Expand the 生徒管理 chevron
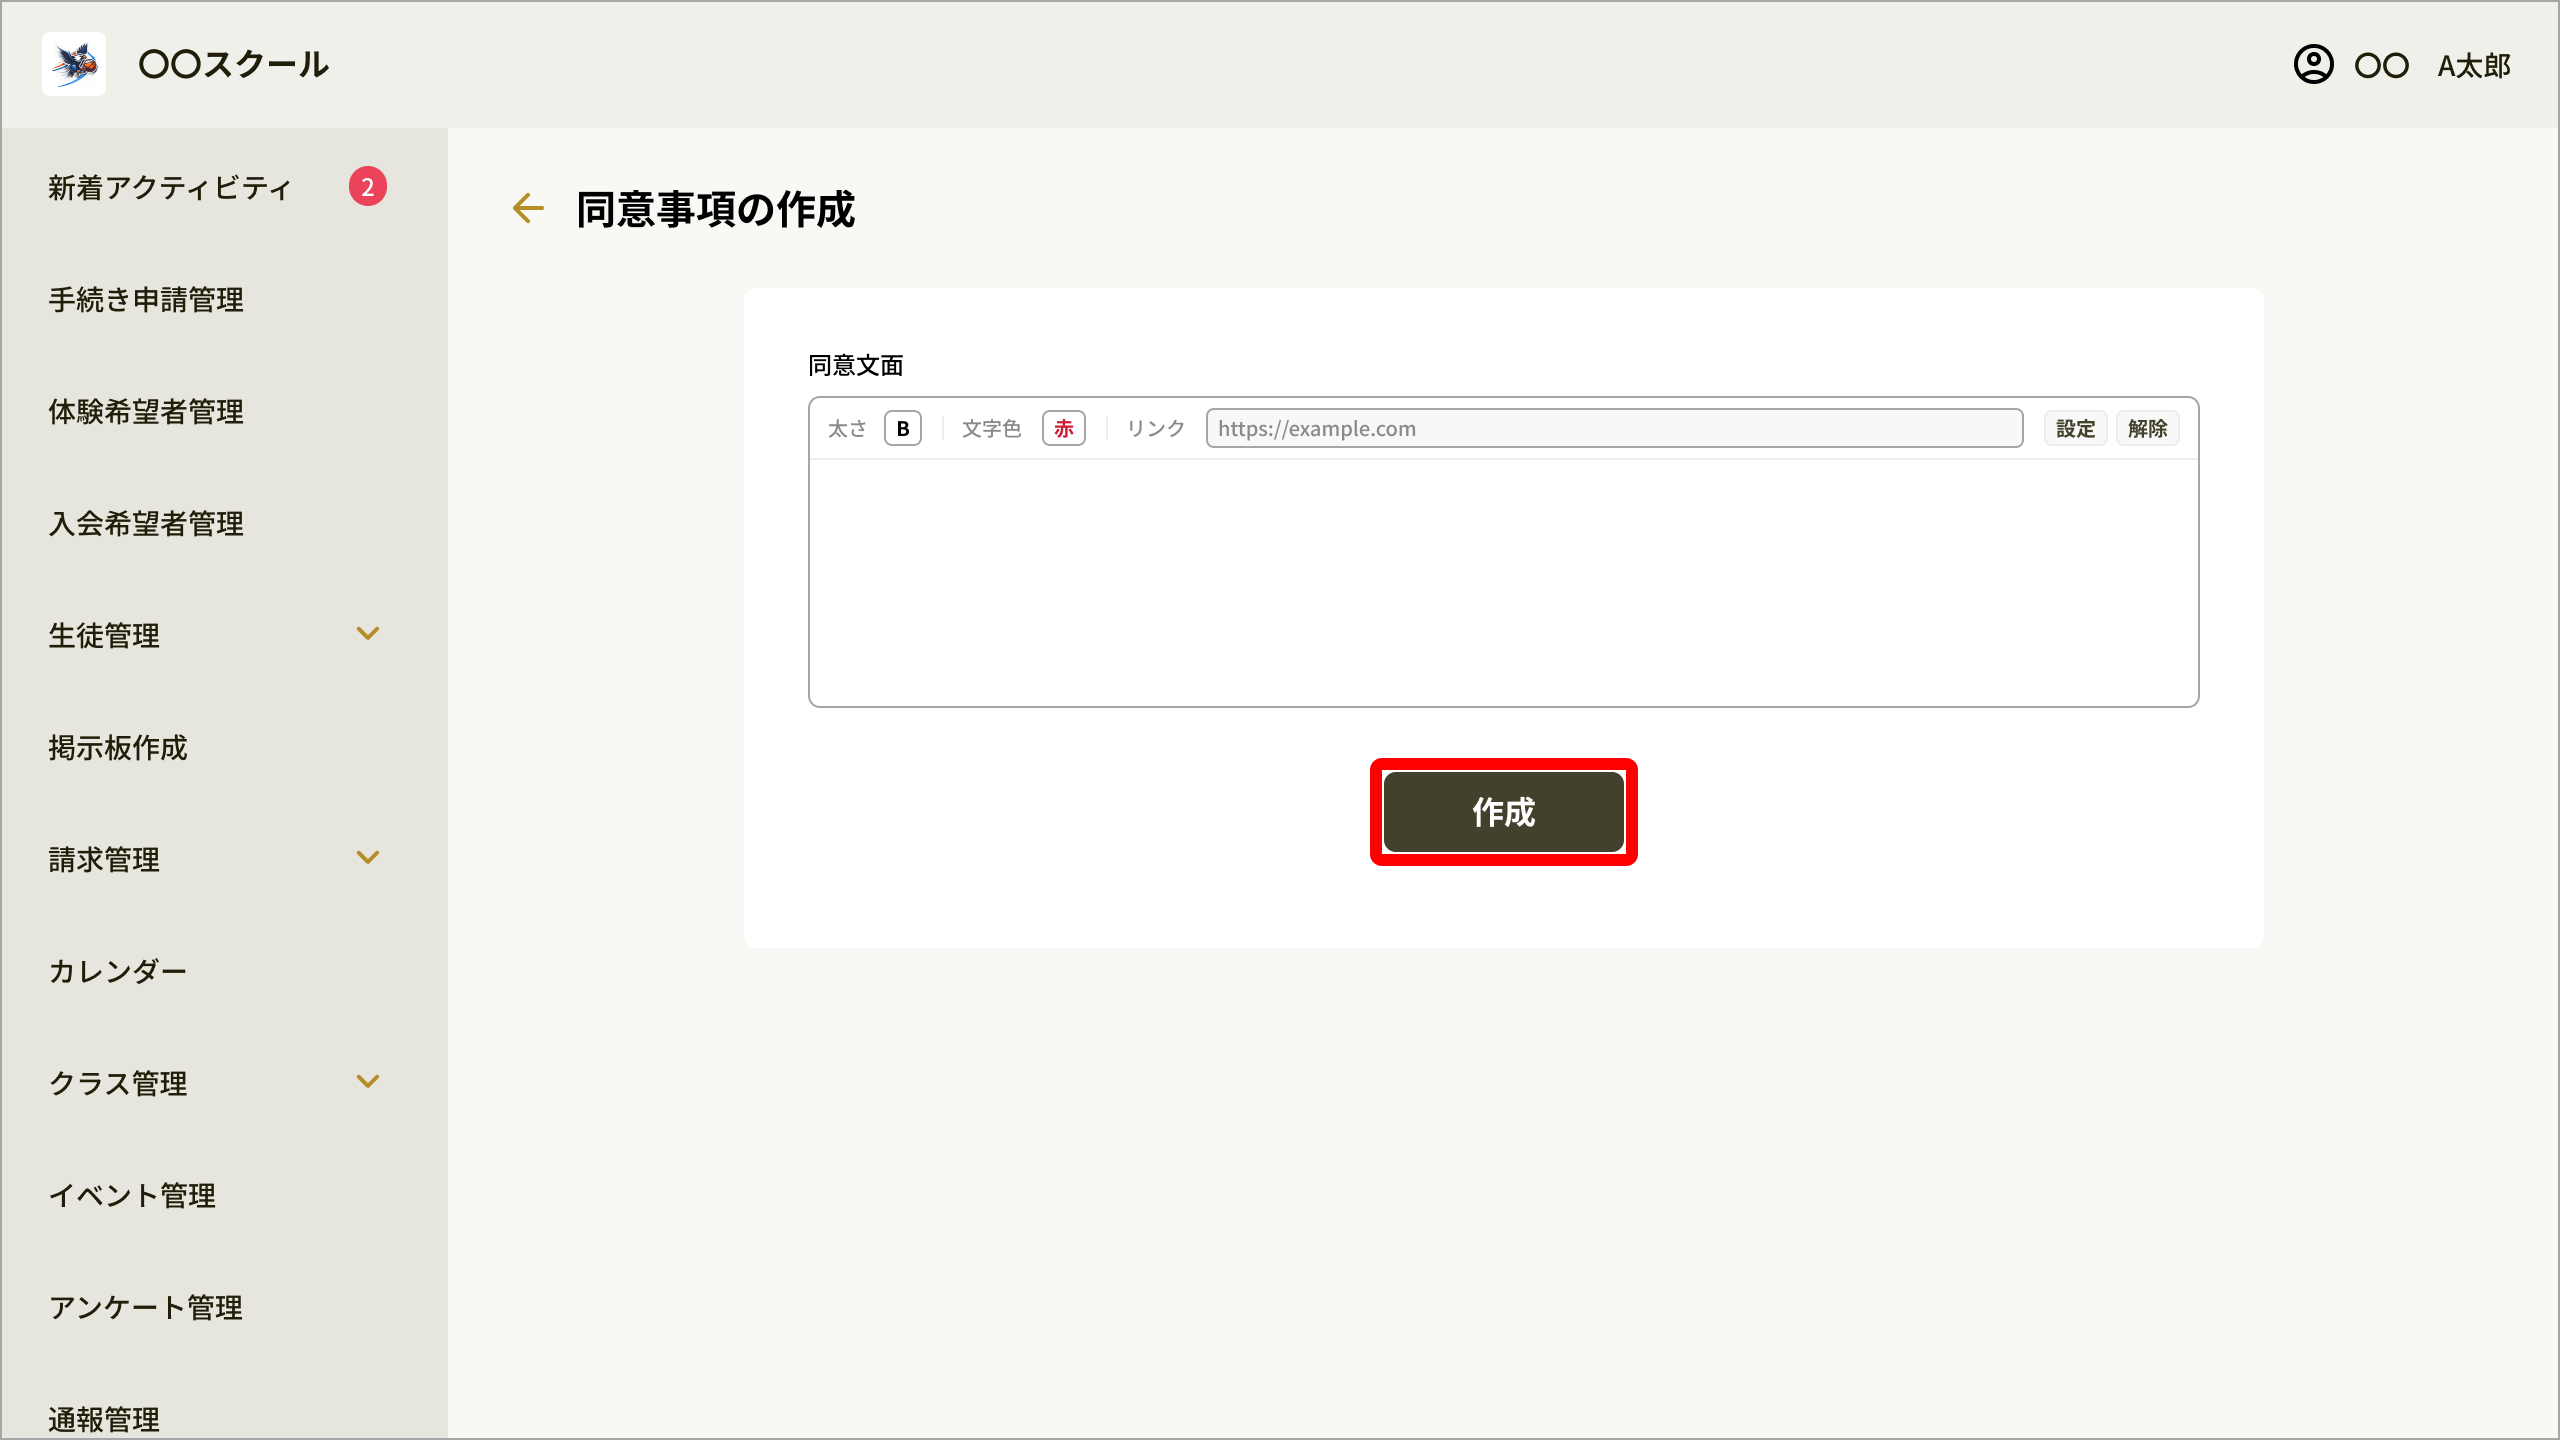This screenshot has width=2560, height=1440. 368,634
